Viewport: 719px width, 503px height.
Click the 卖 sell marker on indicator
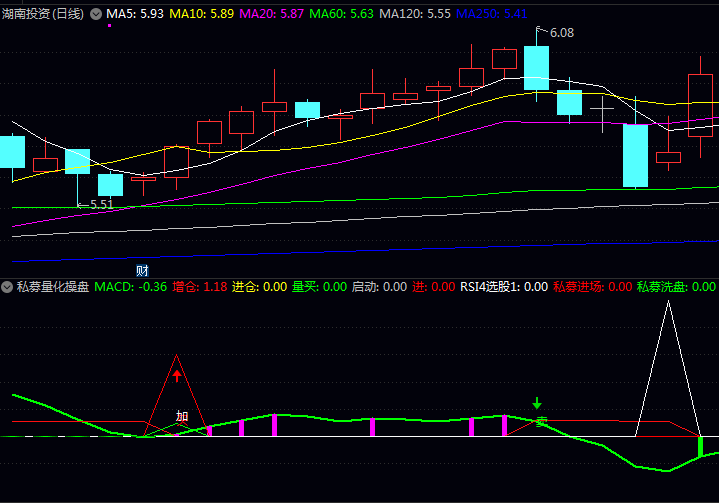(541, 422)
